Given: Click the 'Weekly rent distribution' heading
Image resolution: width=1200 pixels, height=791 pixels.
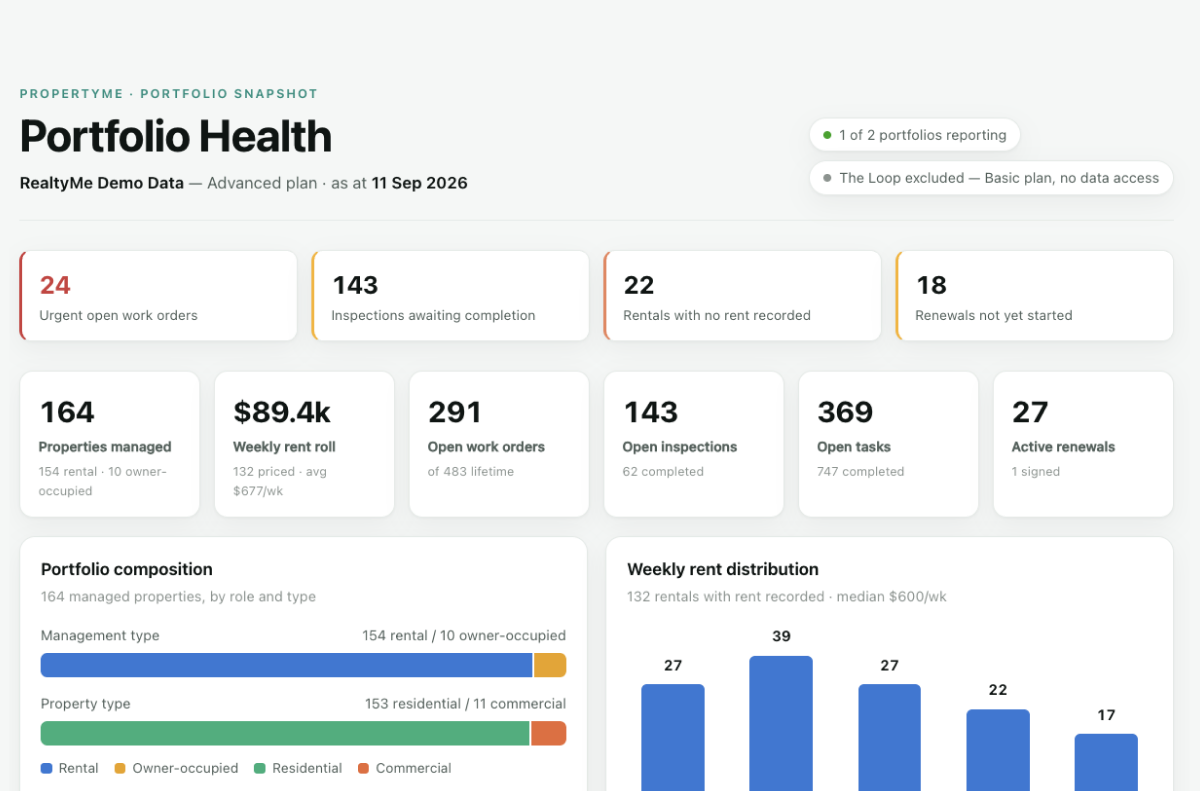Looking at the screenshot, I should tap(723, 569).
